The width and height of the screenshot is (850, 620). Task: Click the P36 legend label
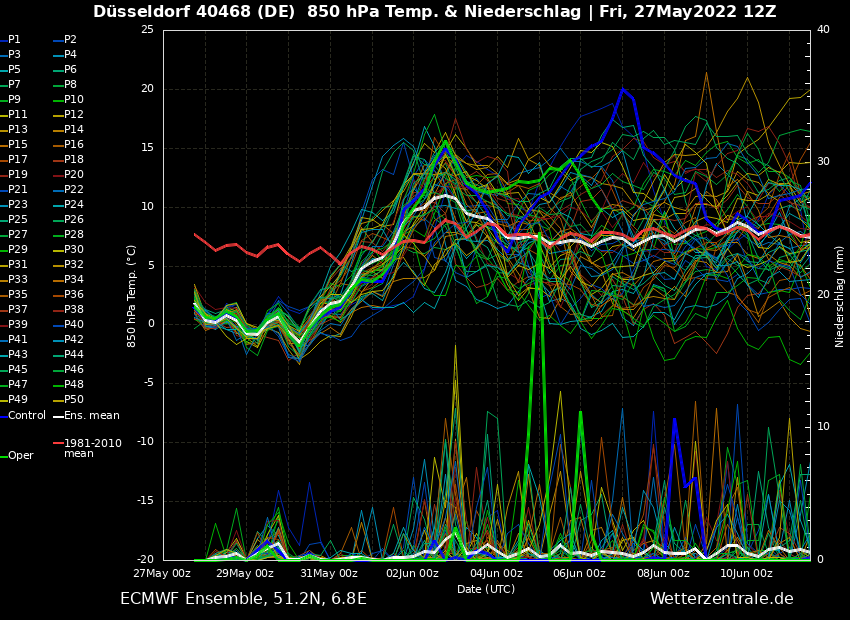tap(74, 295)
